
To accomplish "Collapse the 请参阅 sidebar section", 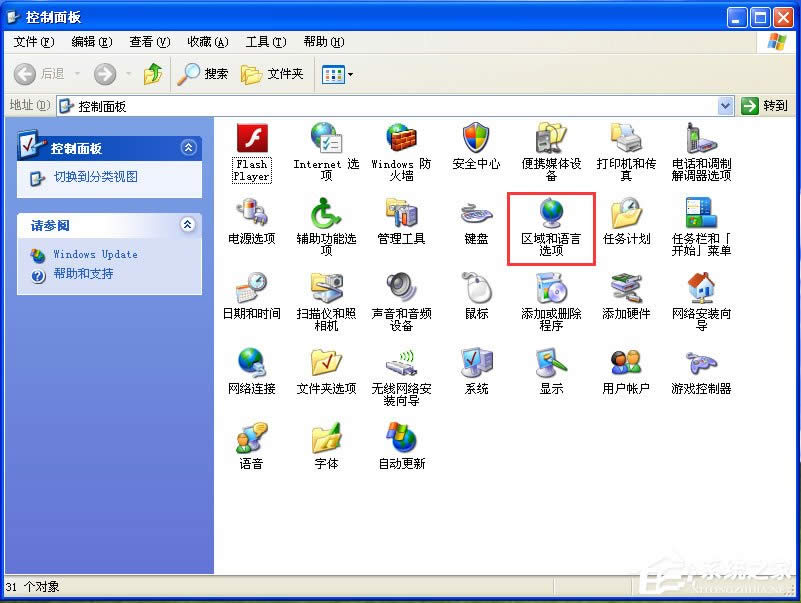I will coord(187,224).
